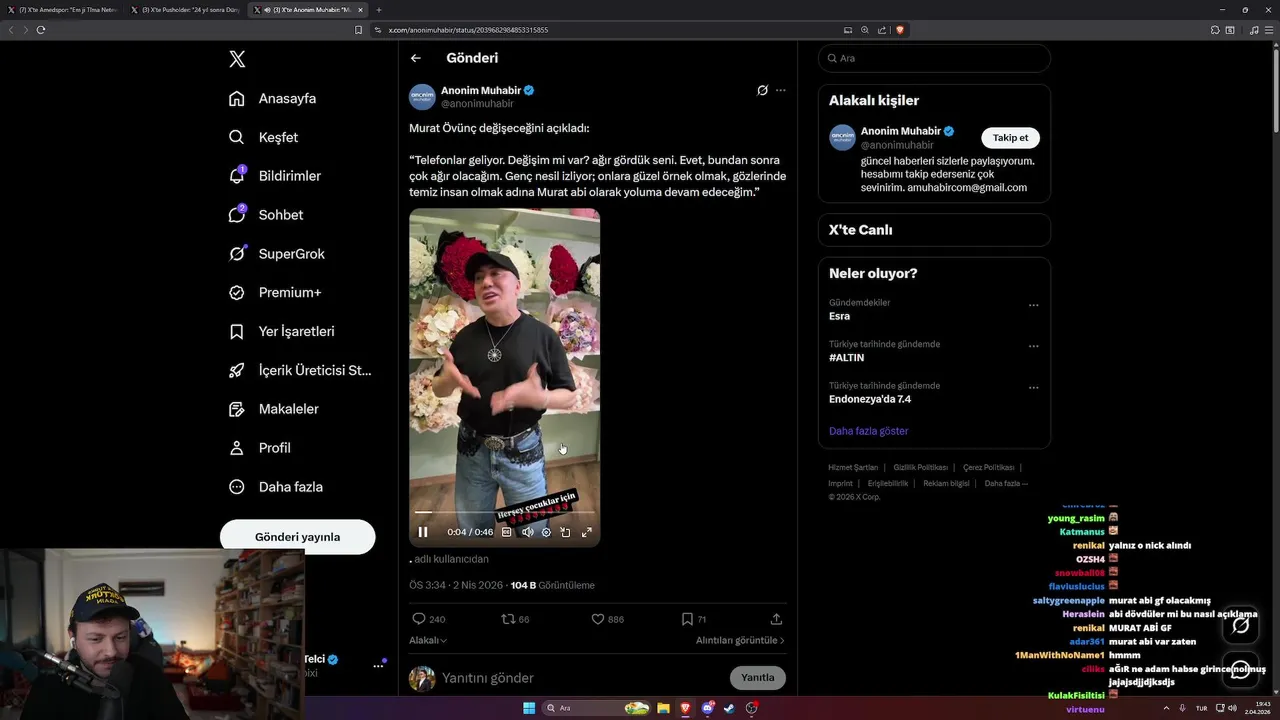This screenshot has width=1280, height=720.
Task: Click the zoom magnifier in address bar
Action: click(865, 30)
